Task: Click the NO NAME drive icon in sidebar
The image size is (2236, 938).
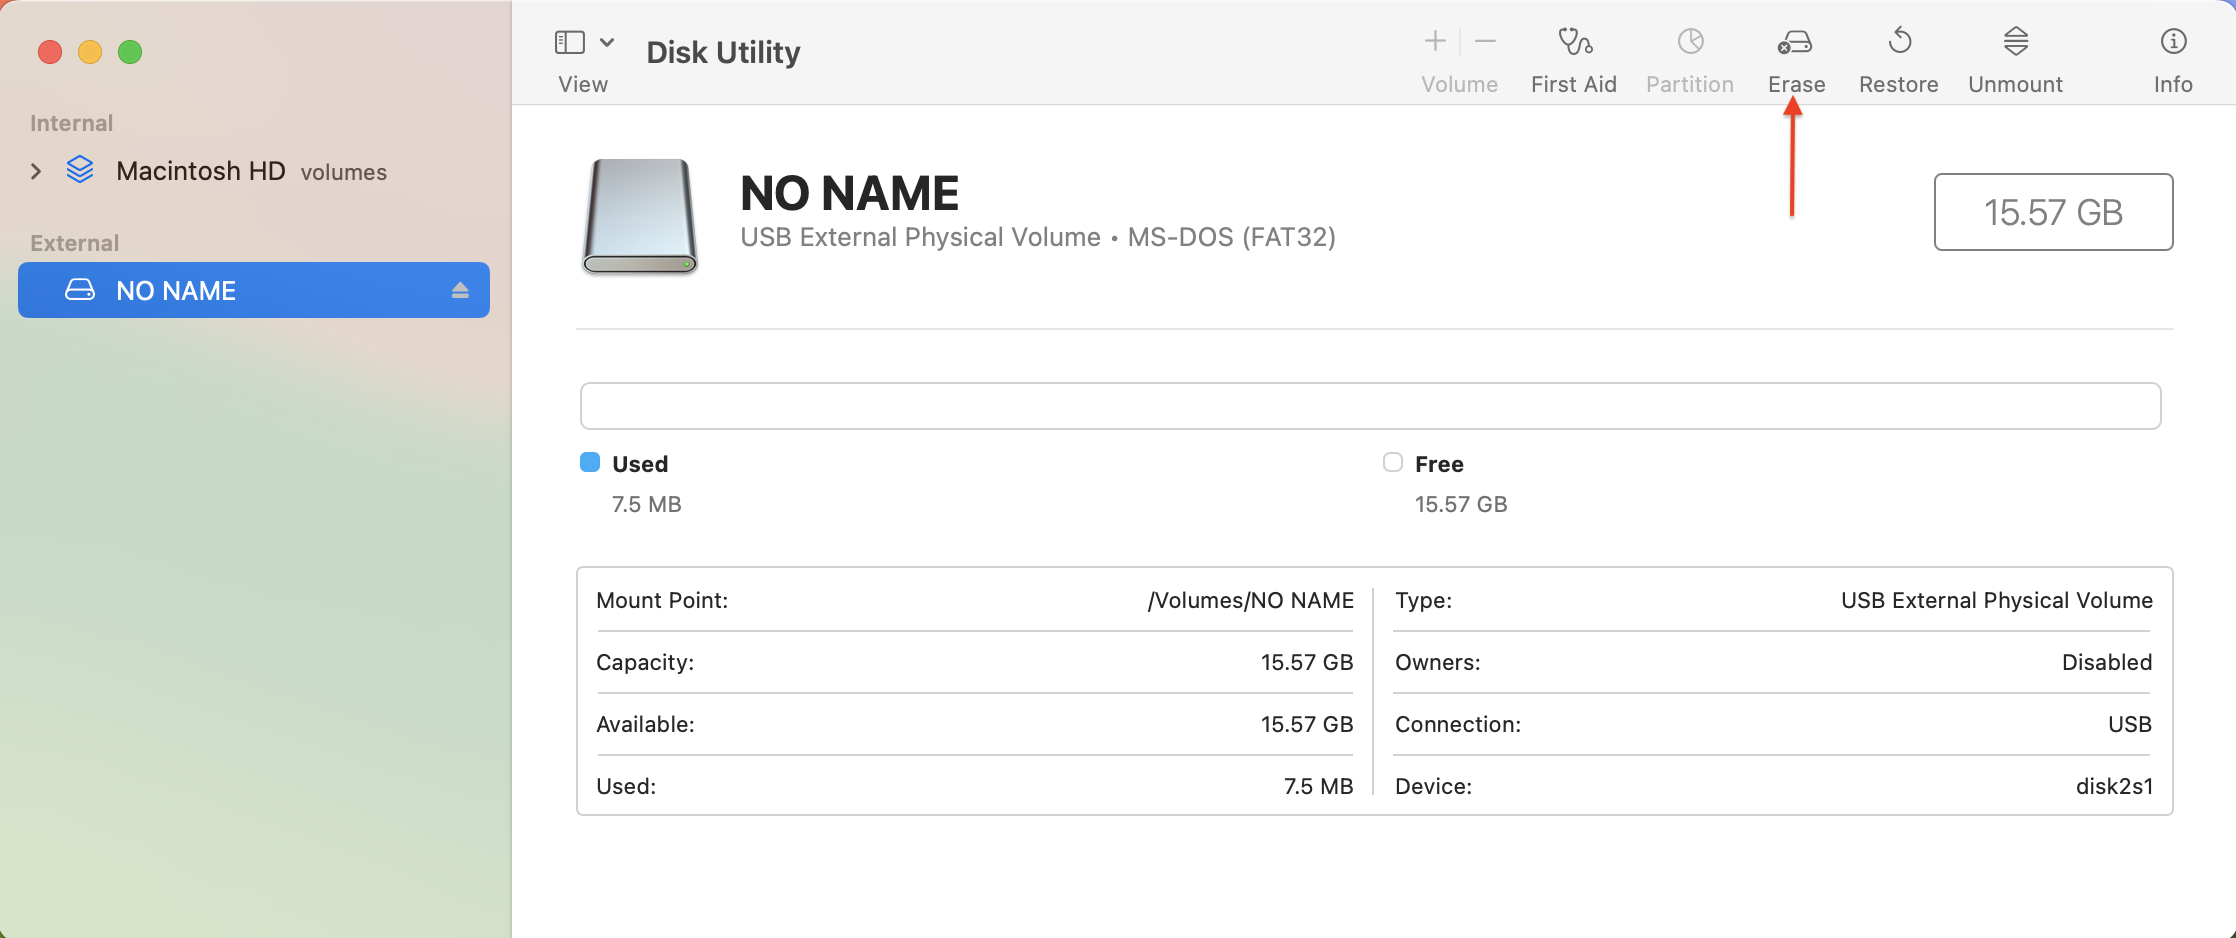Action: pos(80,290)
